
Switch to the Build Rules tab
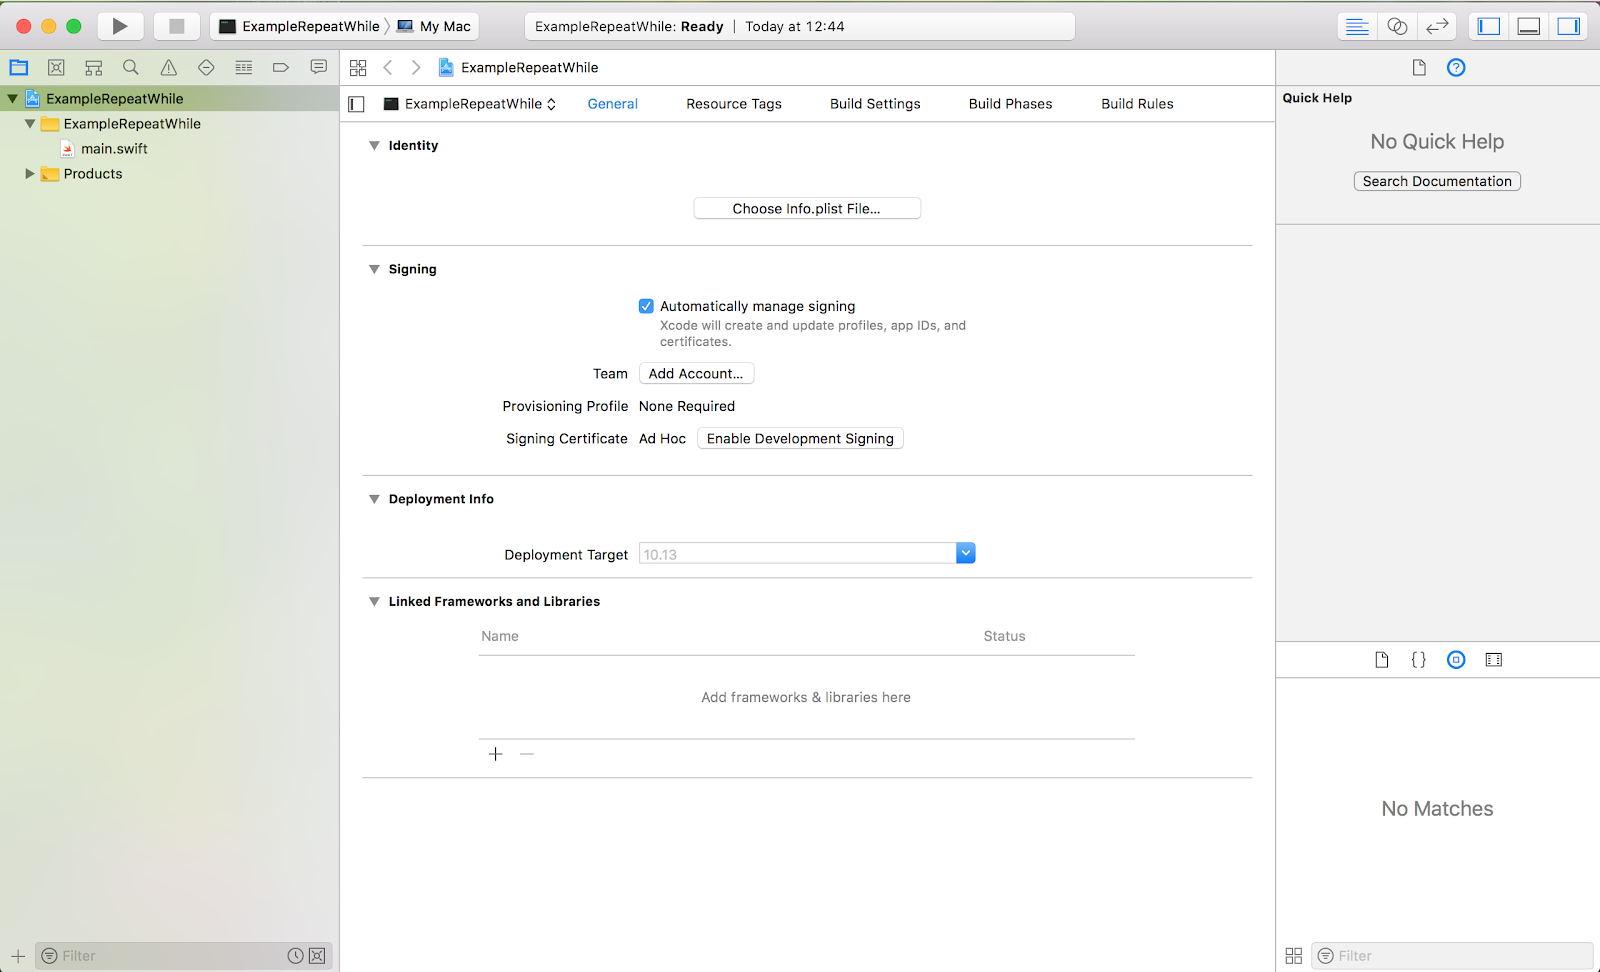pos(1137,104)
